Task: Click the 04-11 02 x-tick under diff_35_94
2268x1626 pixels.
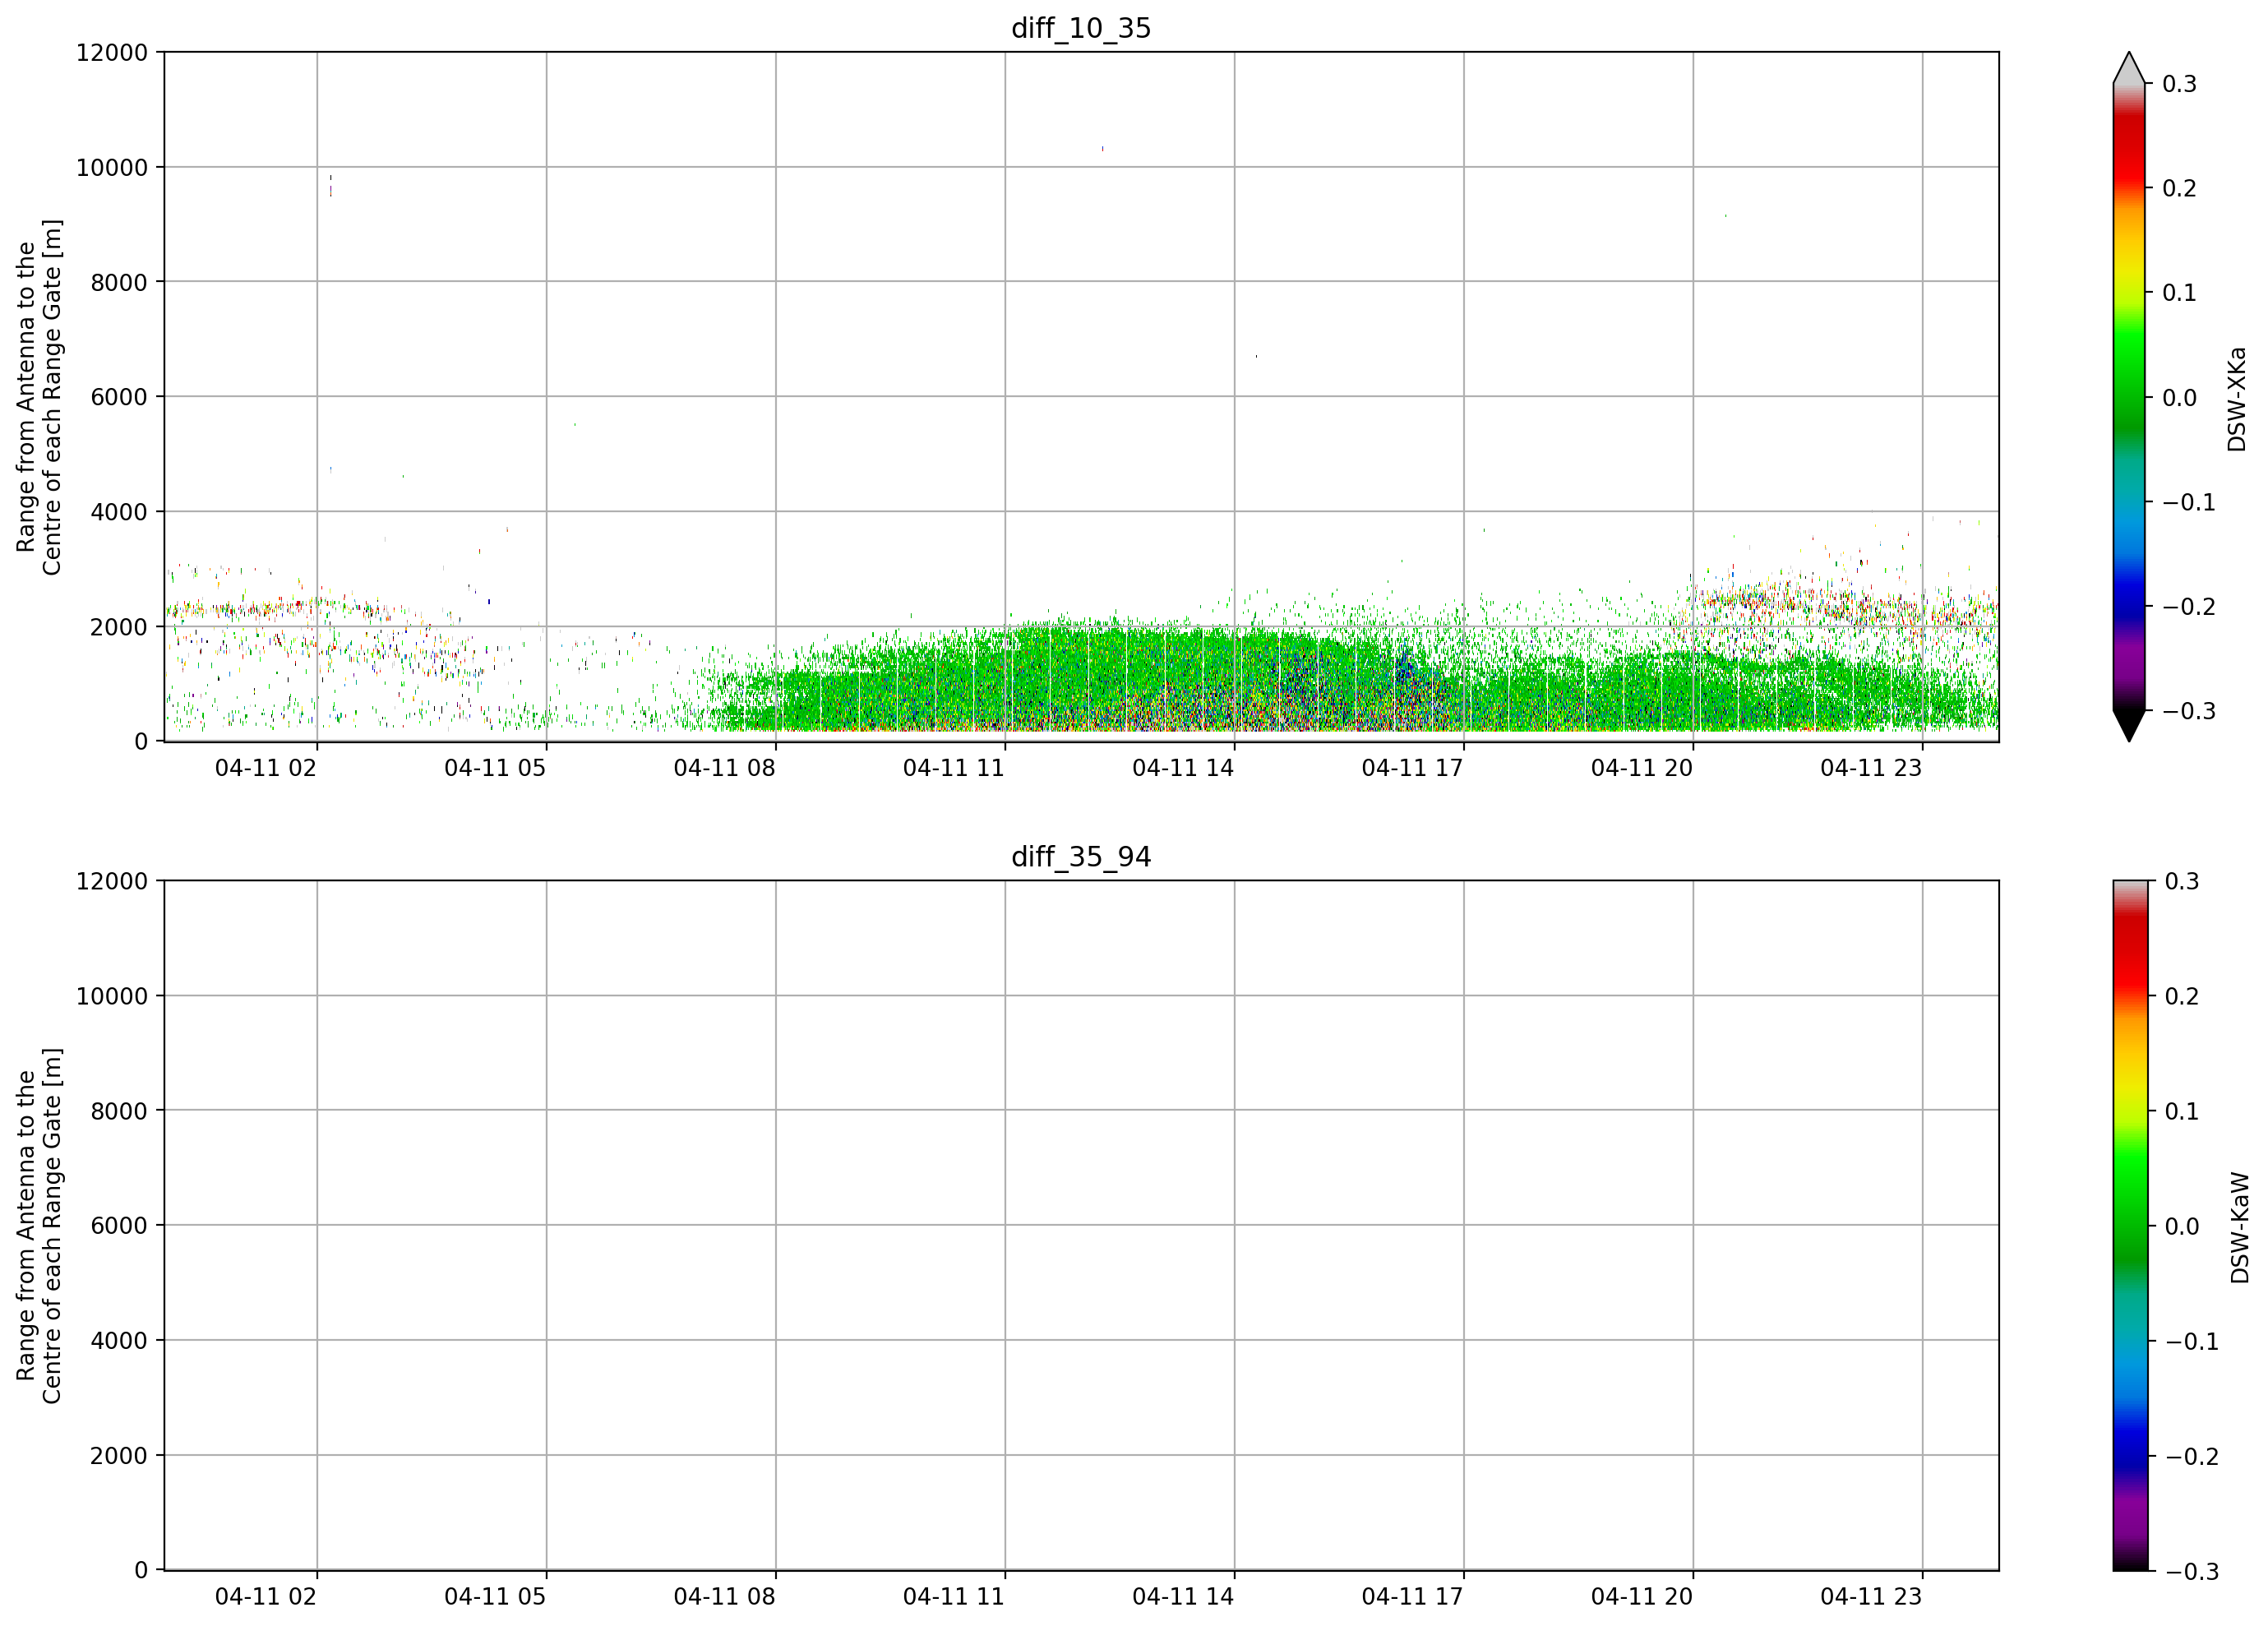Action: (x=266, y=1597)
